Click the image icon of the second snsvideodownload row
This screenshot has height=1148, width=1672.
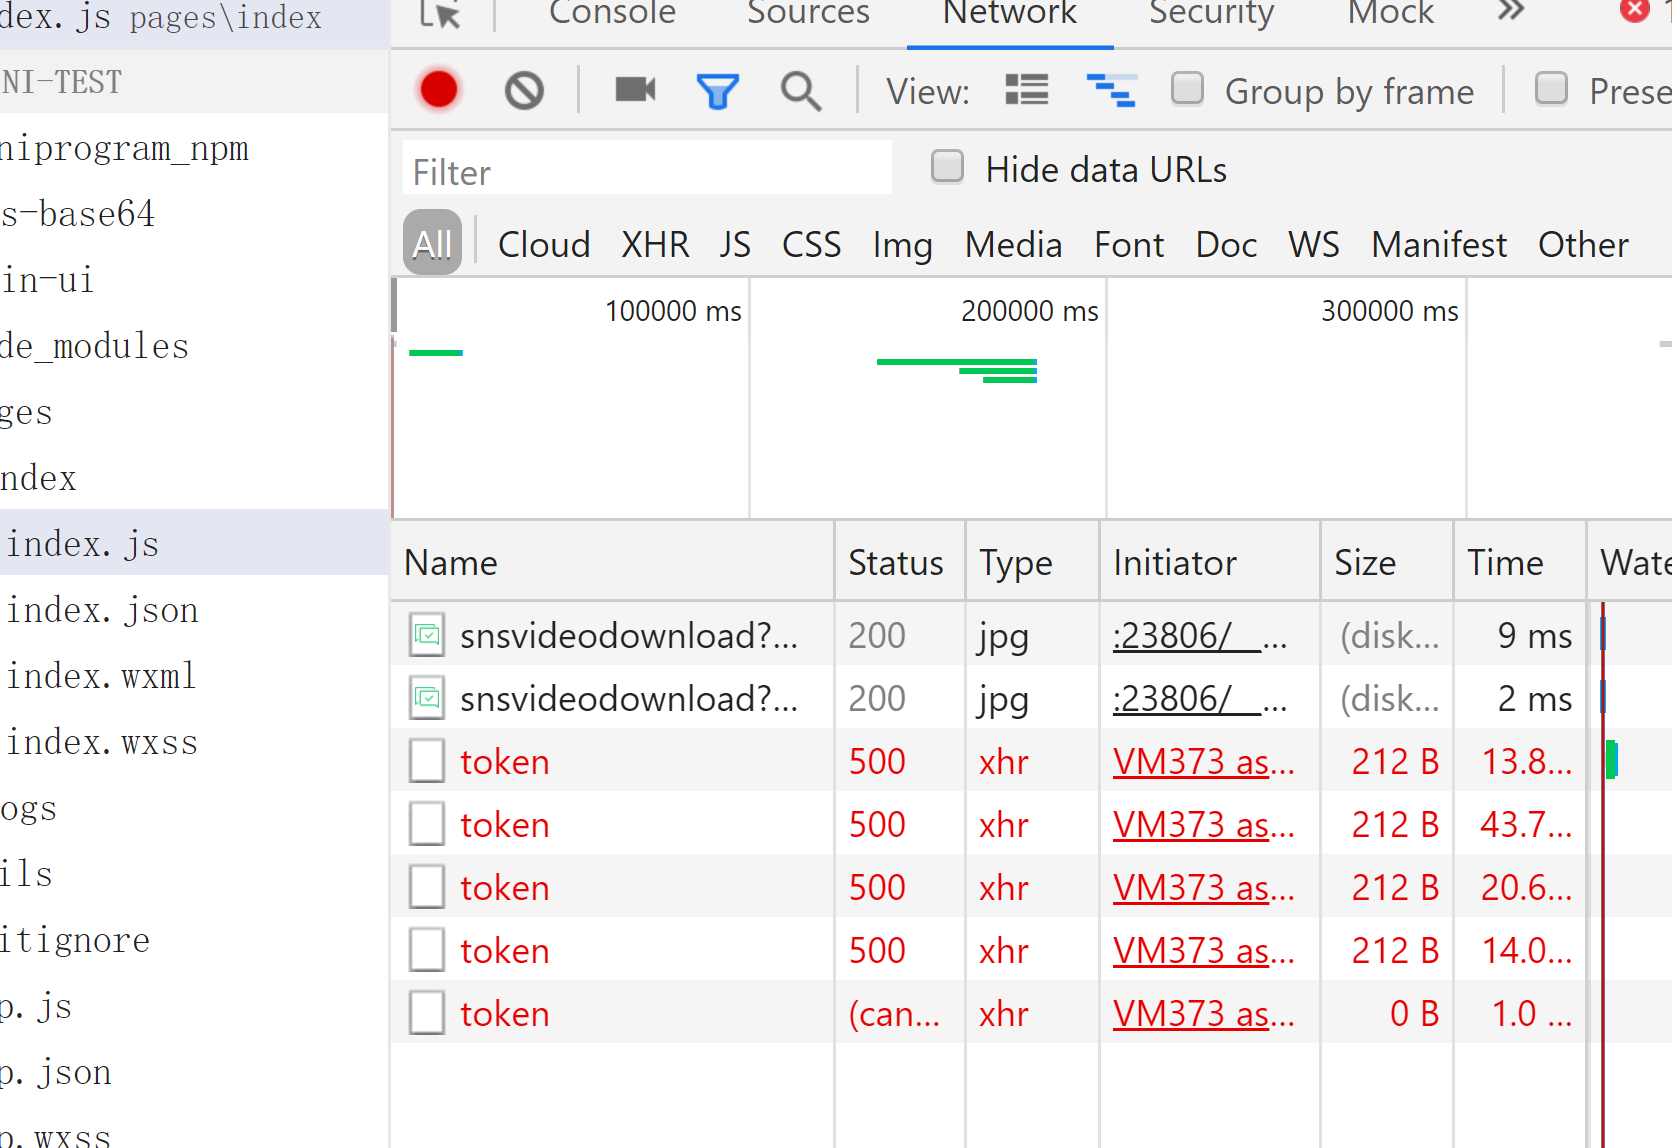click(427, 698)
